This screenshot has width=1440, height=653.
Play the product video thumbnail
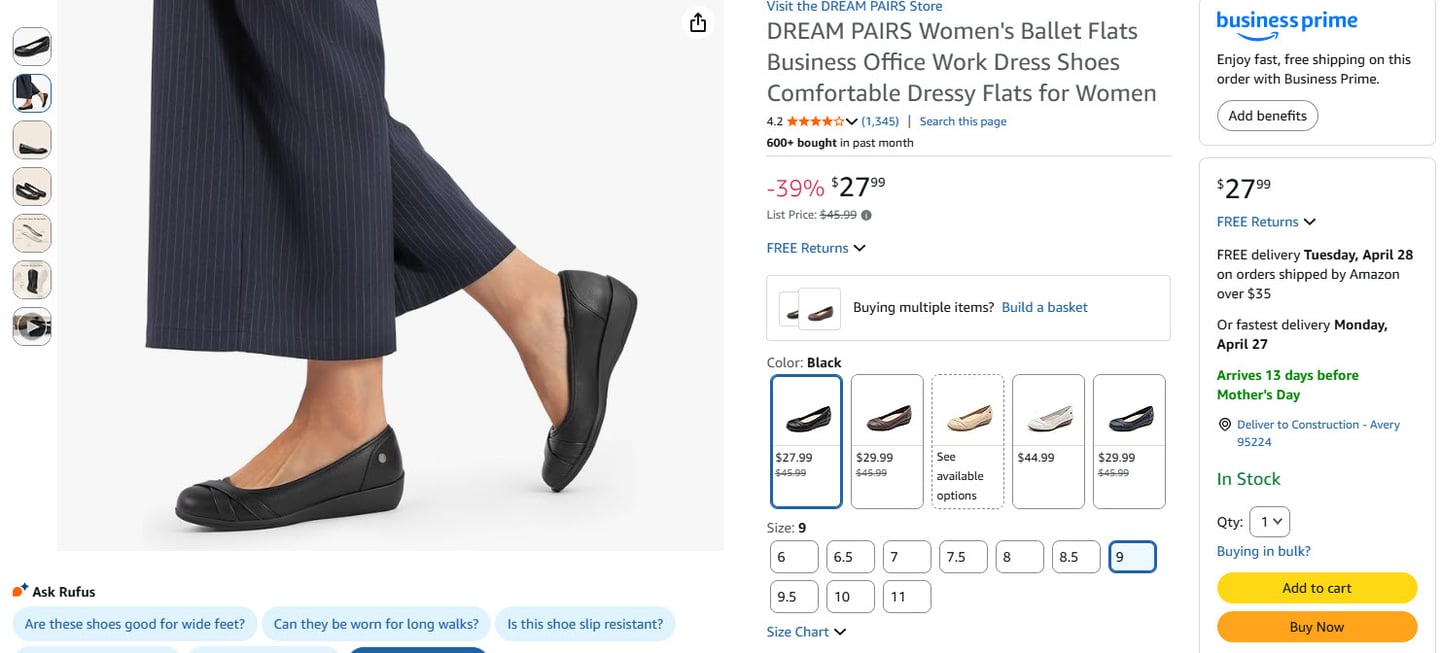tap(32, 326)
